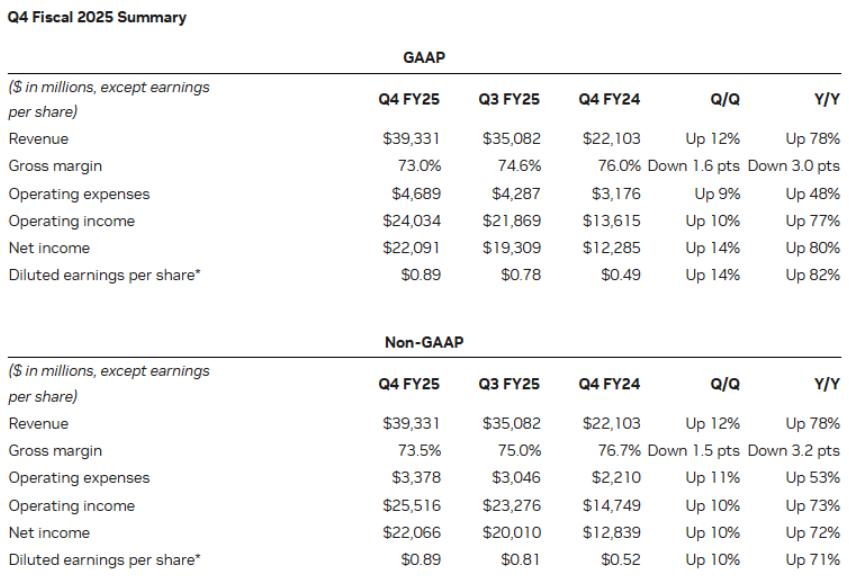Select GAAP operating income value $24,034

click(411, 221)
